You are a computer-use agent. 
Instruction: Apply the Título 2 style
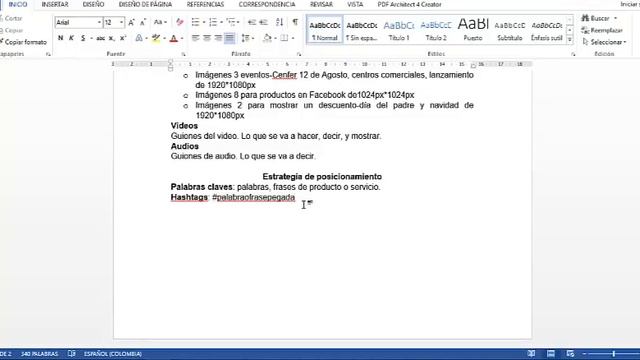(x=436, y=30)
